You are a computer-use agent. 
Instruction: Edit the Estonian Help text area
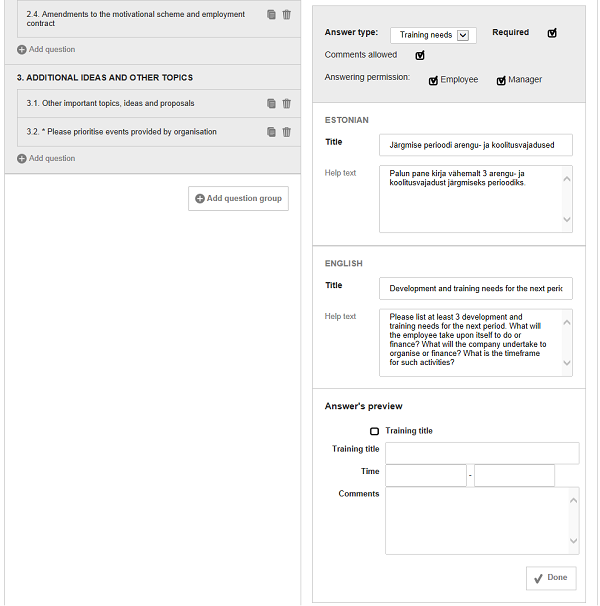tap(476, 199)
